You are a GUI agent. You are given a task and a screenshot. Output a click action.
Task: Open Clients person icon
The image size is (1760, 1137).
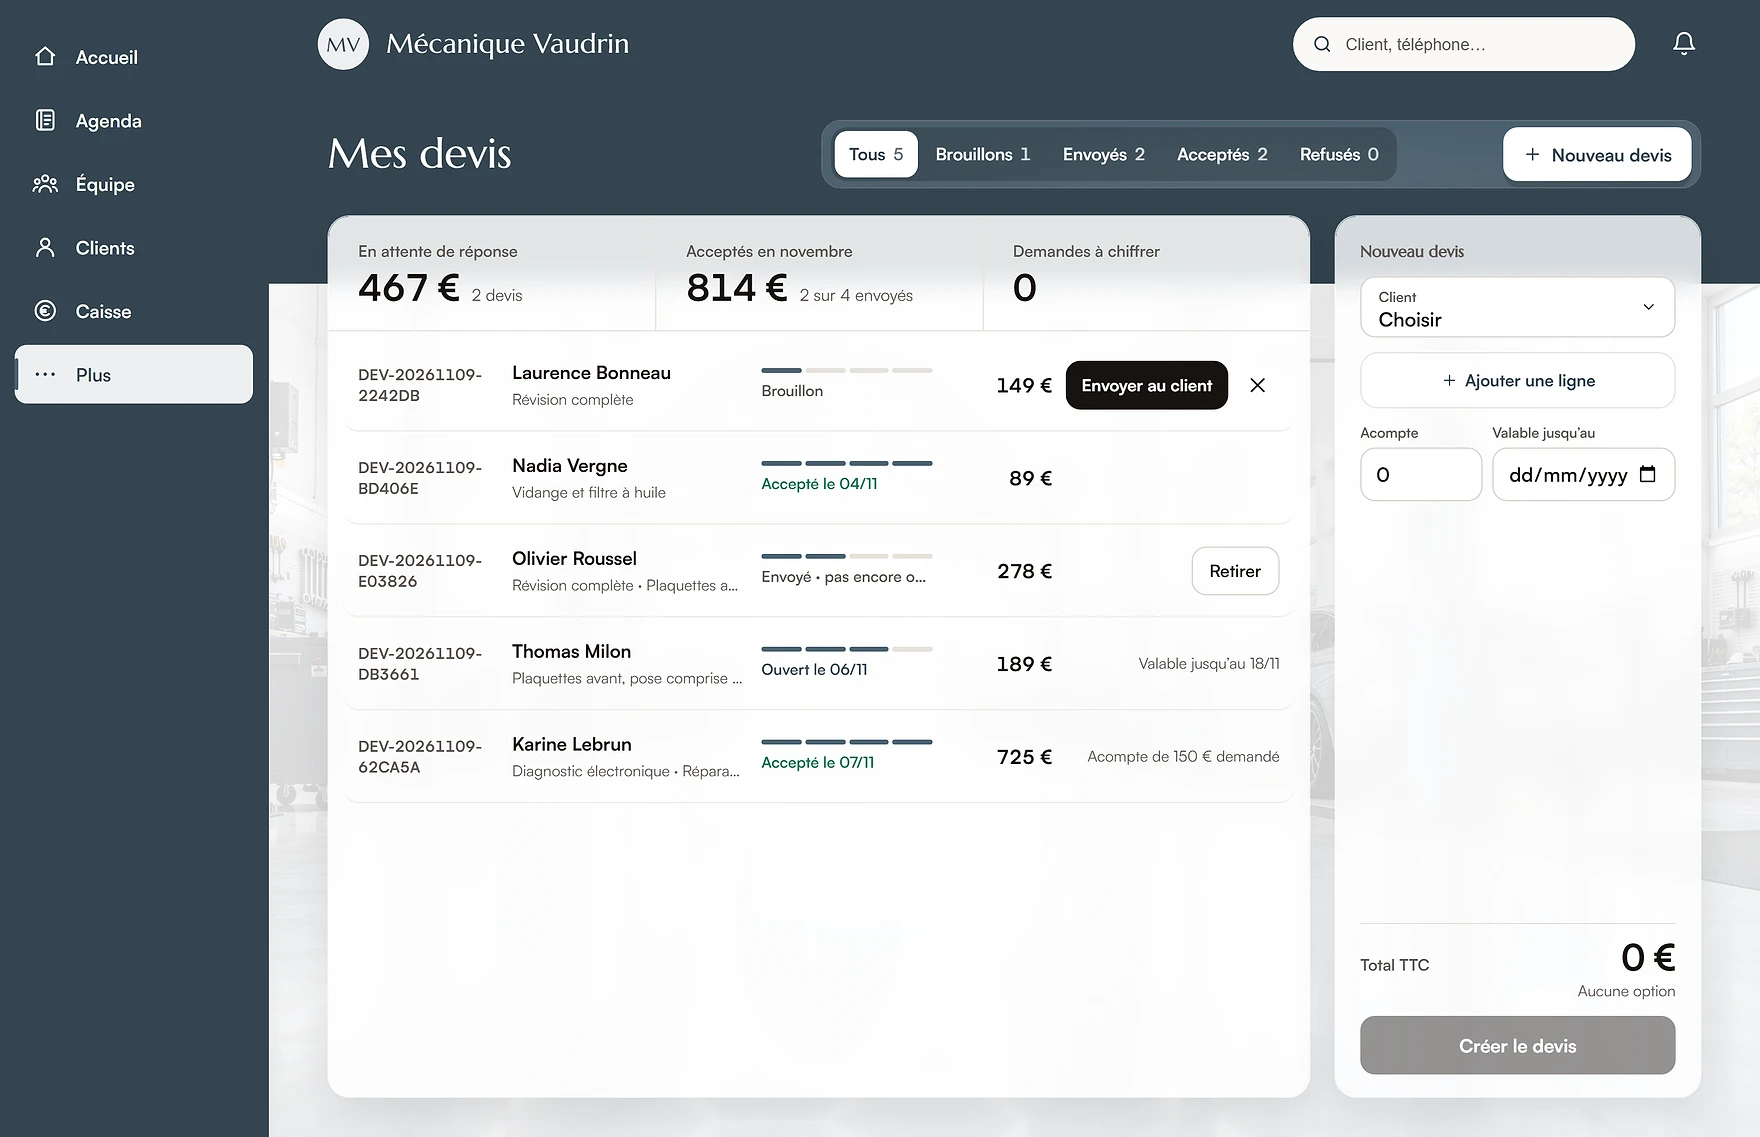pyautogui.click(x=45, y=248)
